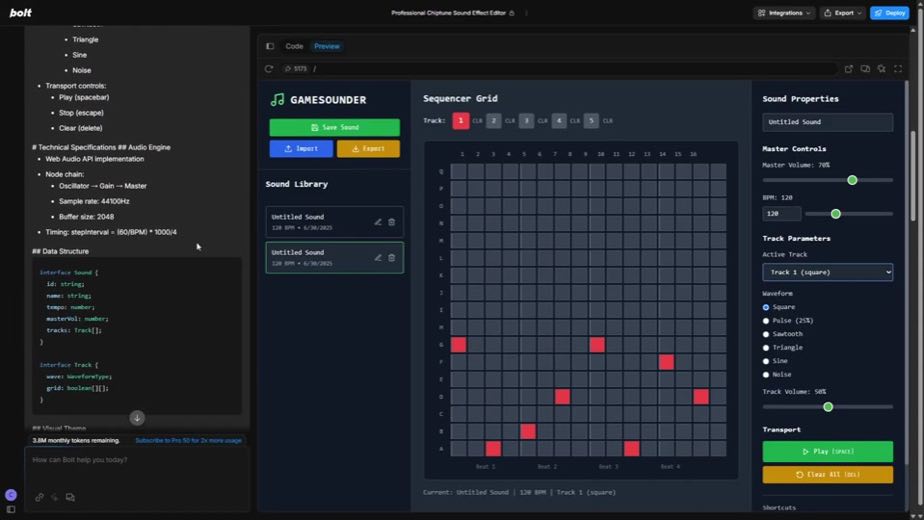Switch to the Preview tab
The image size is (924, 520).
(326, 46)
